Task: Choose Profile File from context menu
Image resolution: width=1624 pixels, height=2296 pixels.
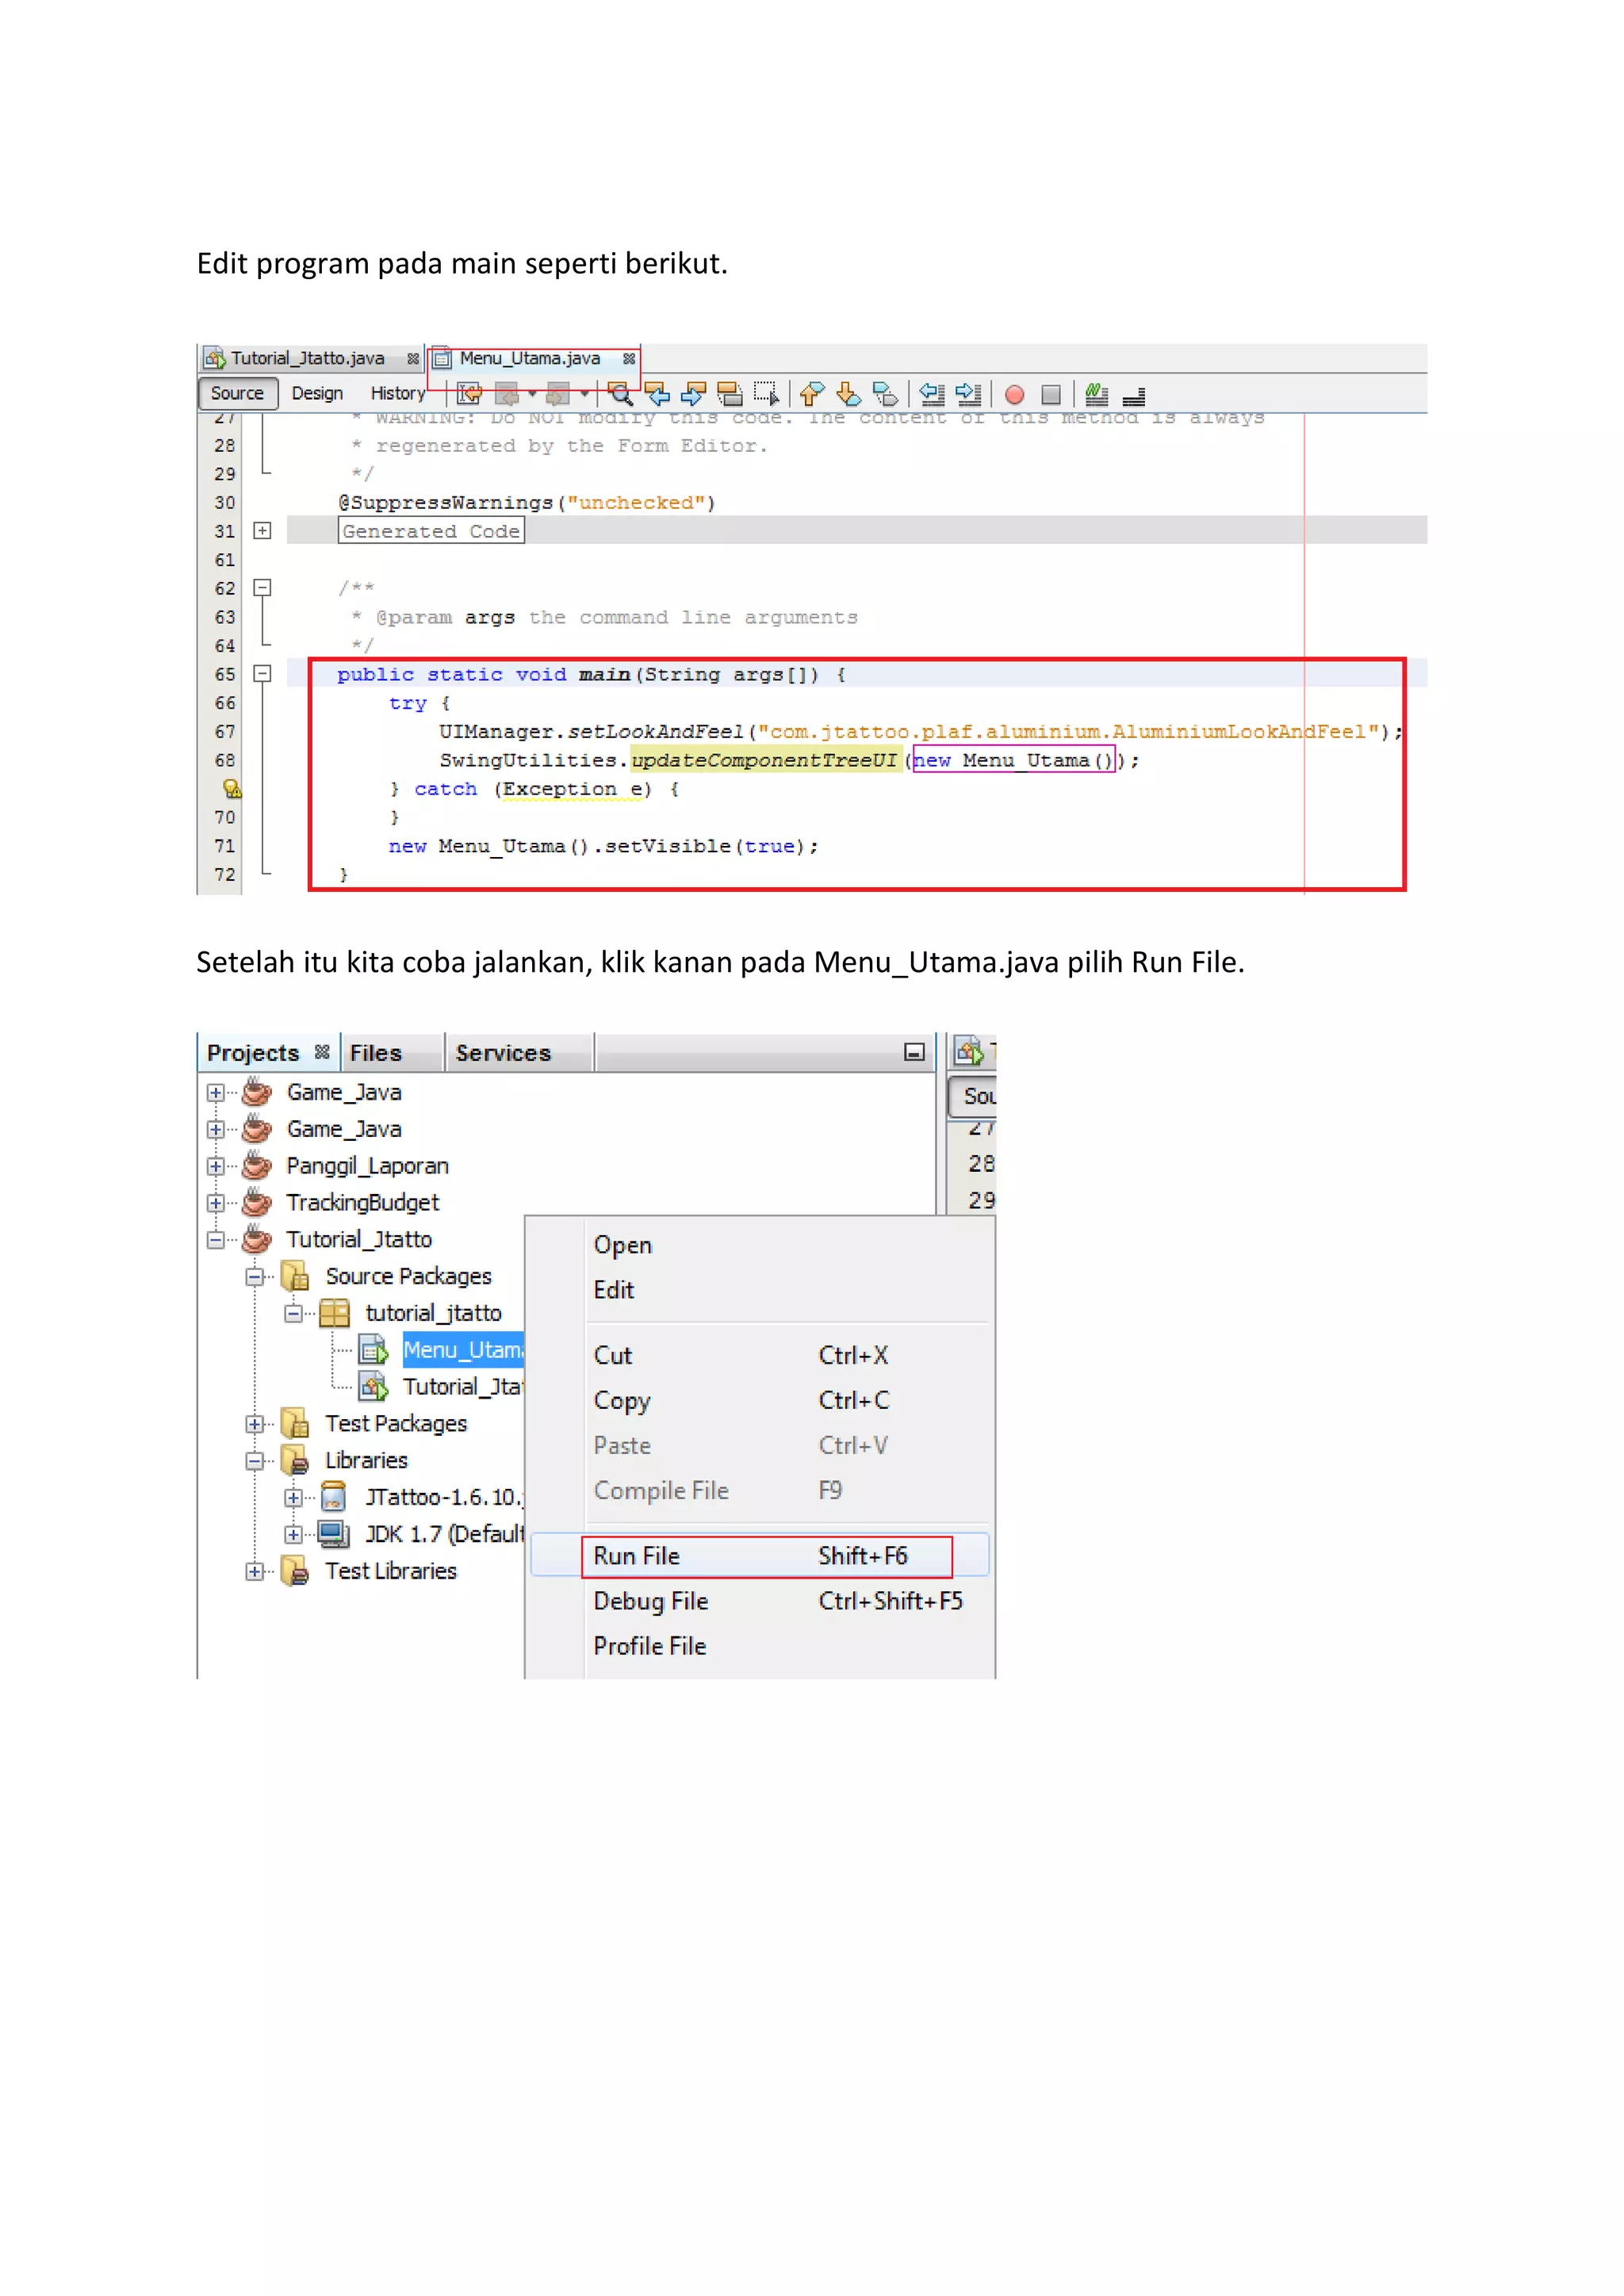Action: click(761, 1646)
